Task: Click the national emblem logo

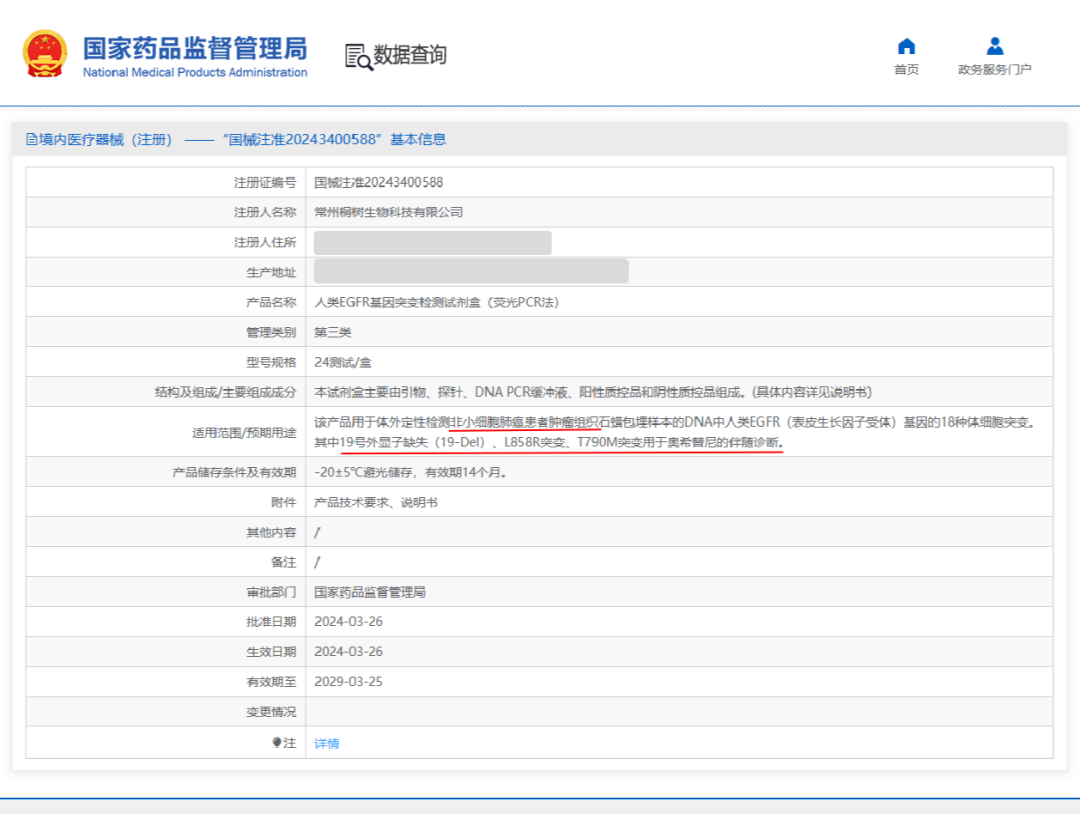Action: (45, 55)
